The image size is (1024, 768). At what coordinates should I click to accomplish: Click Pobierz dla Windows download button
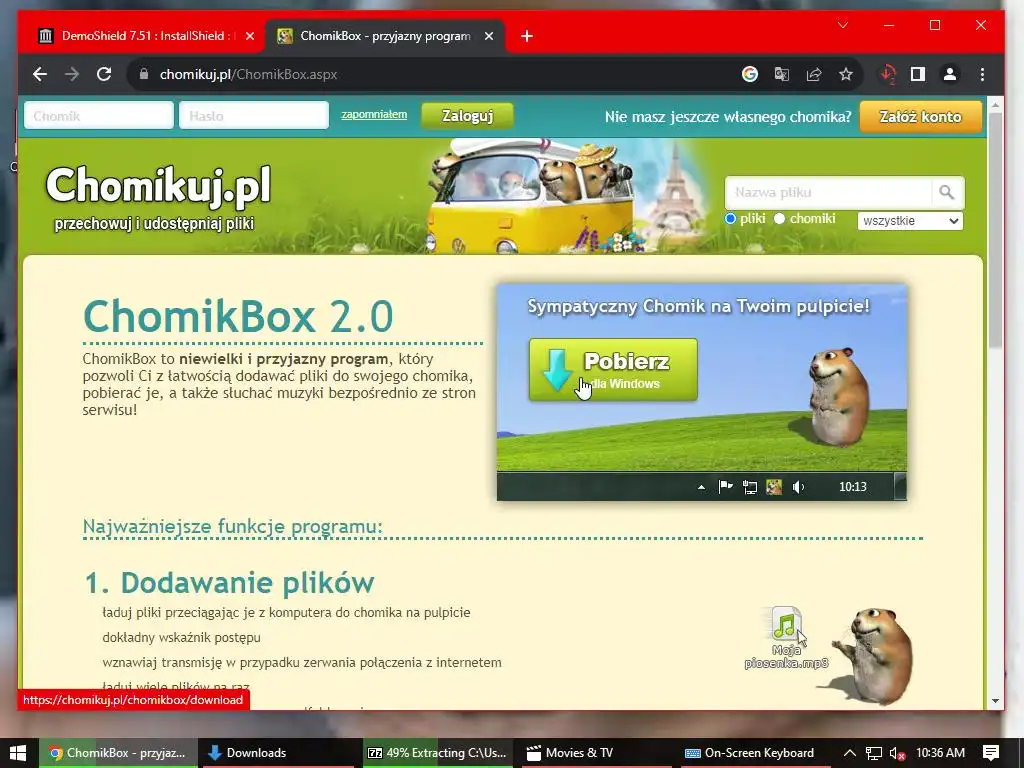[x=613, y=370]
